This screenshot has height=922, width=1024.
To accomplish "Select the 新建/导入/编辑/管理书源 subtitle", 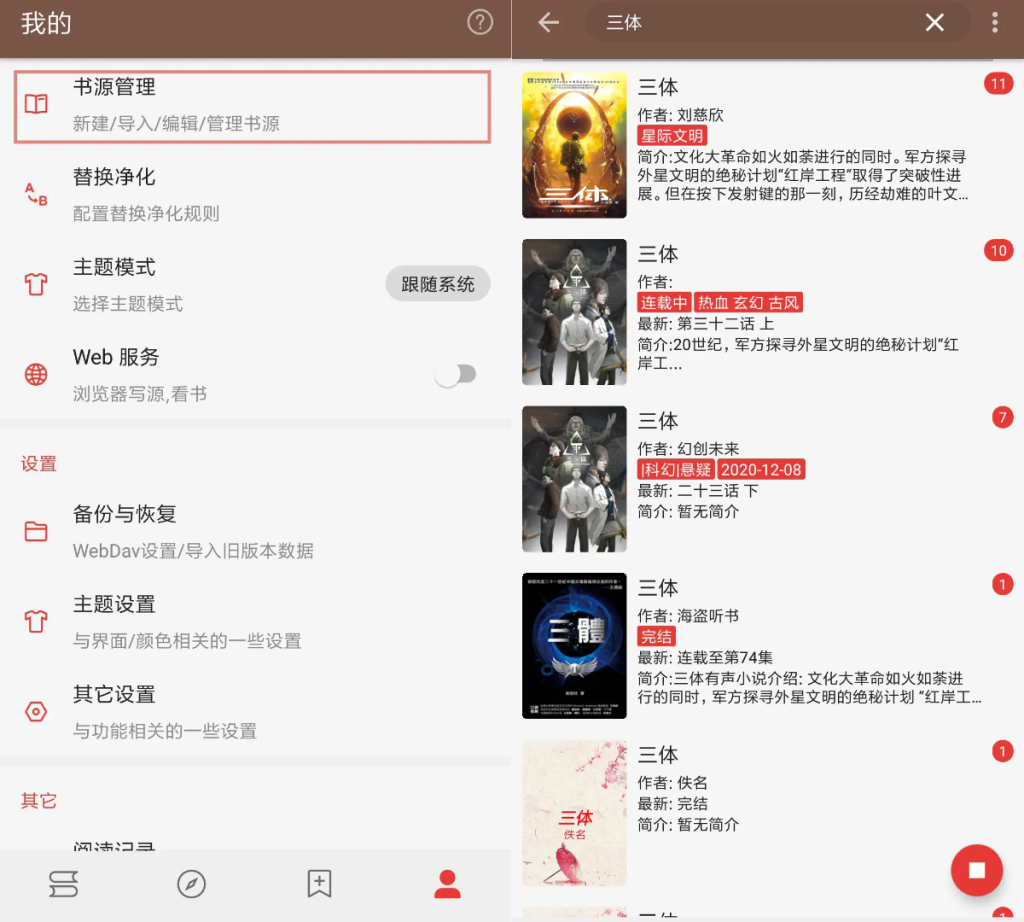I will tap(176, 123).
